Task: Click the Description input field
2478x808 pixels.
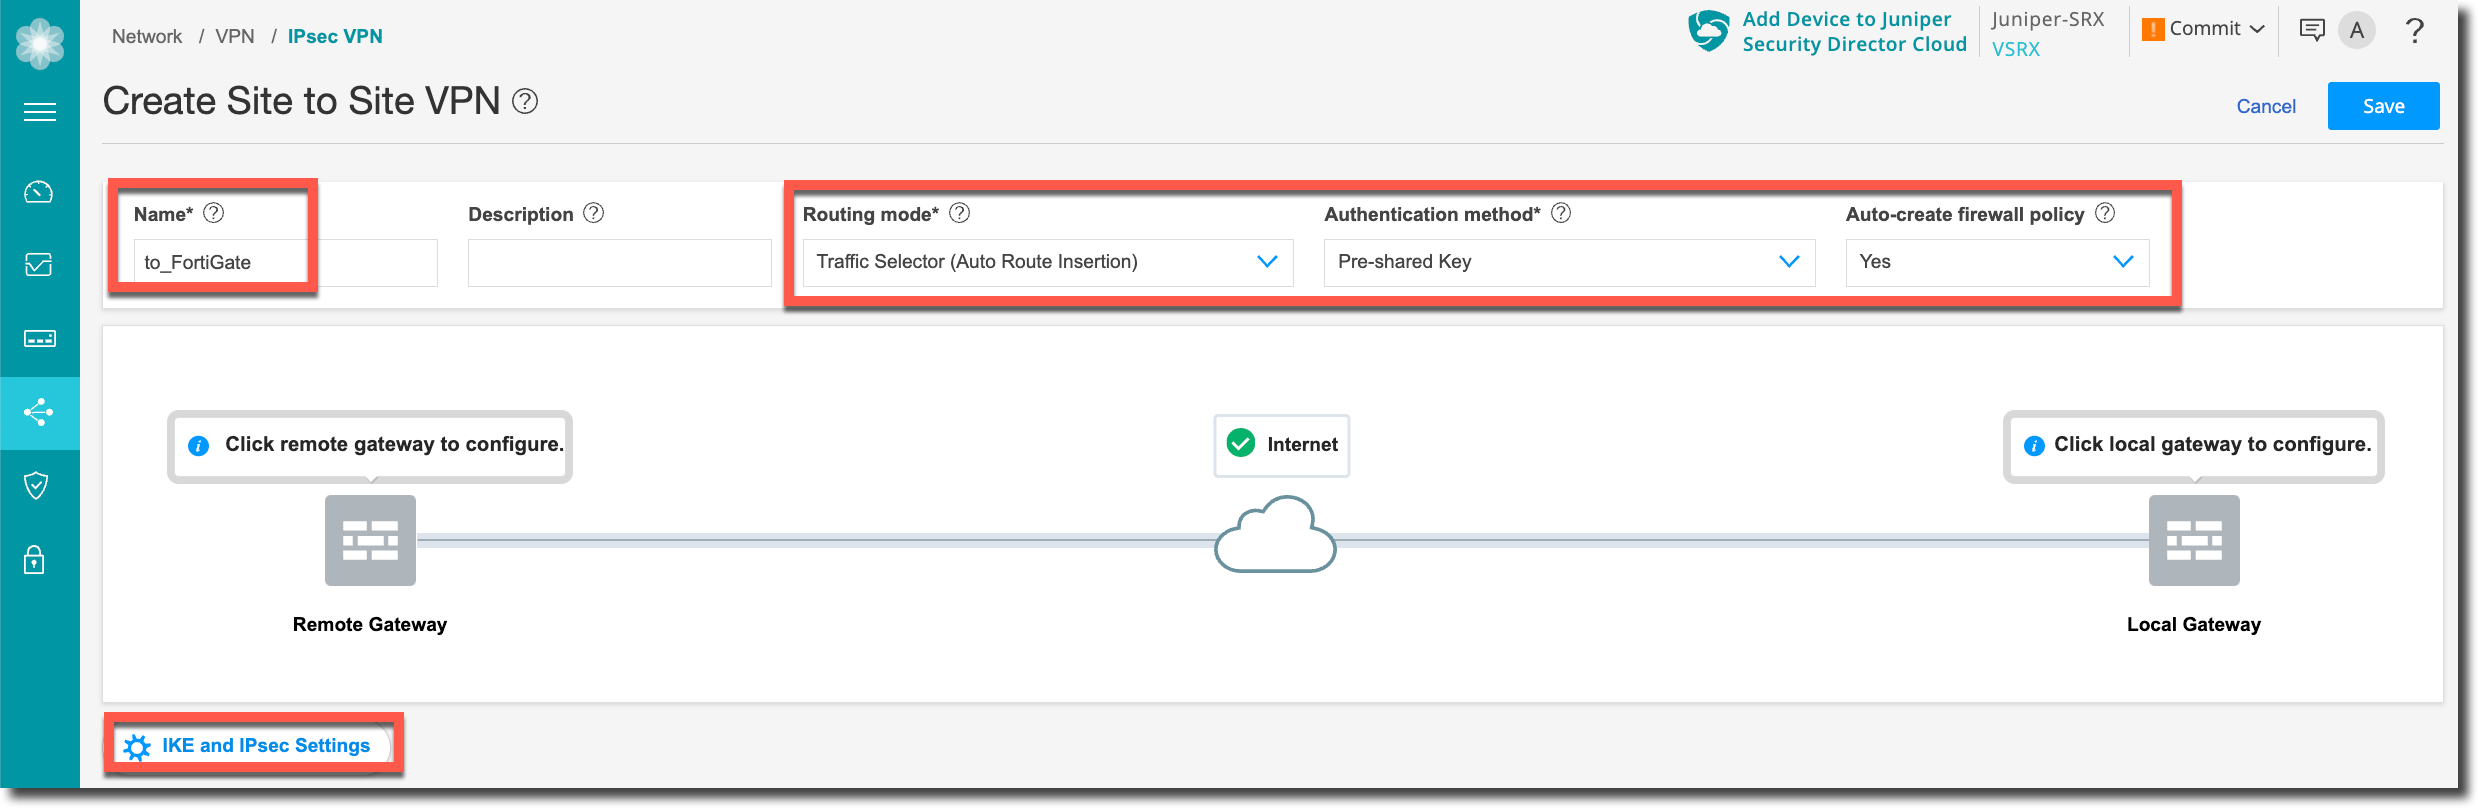Action: [619, 263]
